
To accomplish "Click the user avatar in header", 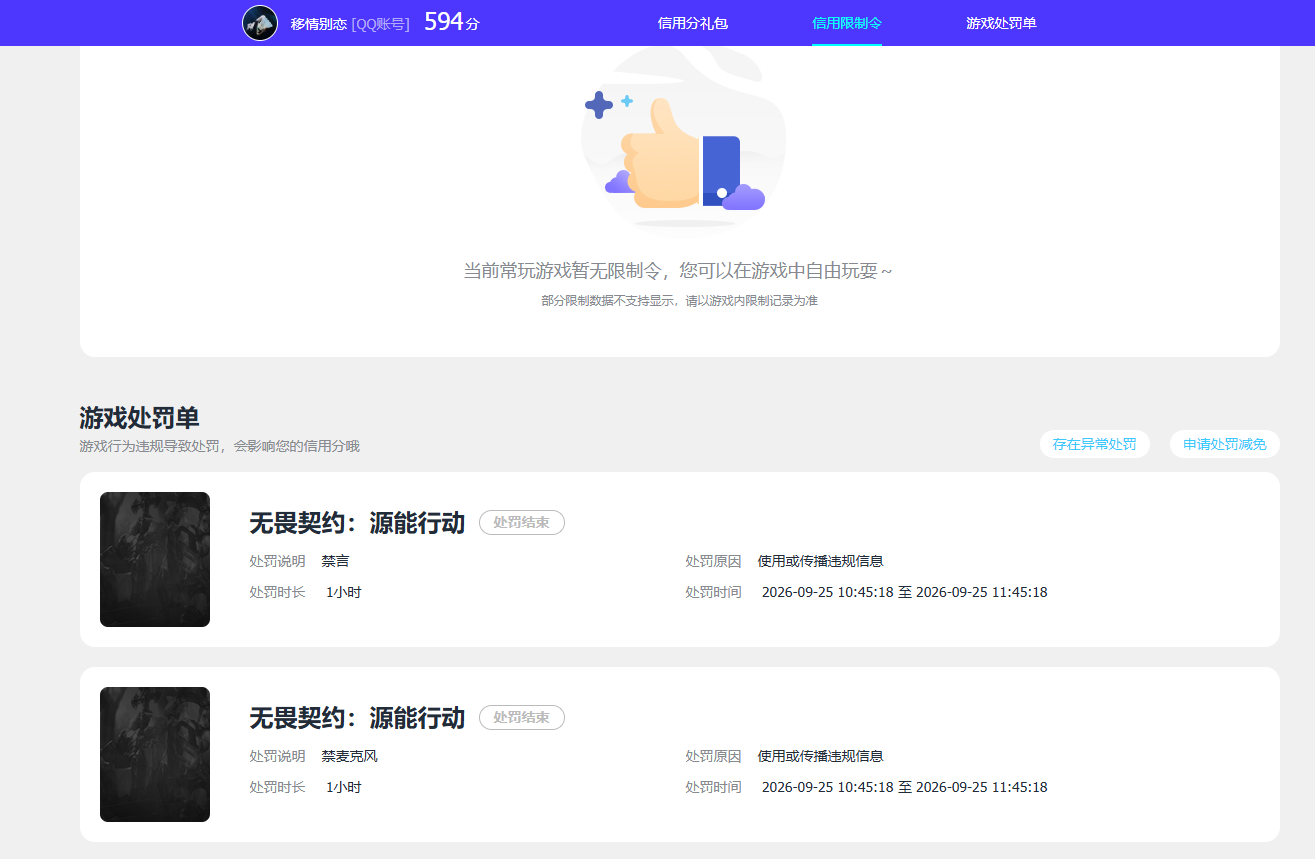I will point(260,23).
